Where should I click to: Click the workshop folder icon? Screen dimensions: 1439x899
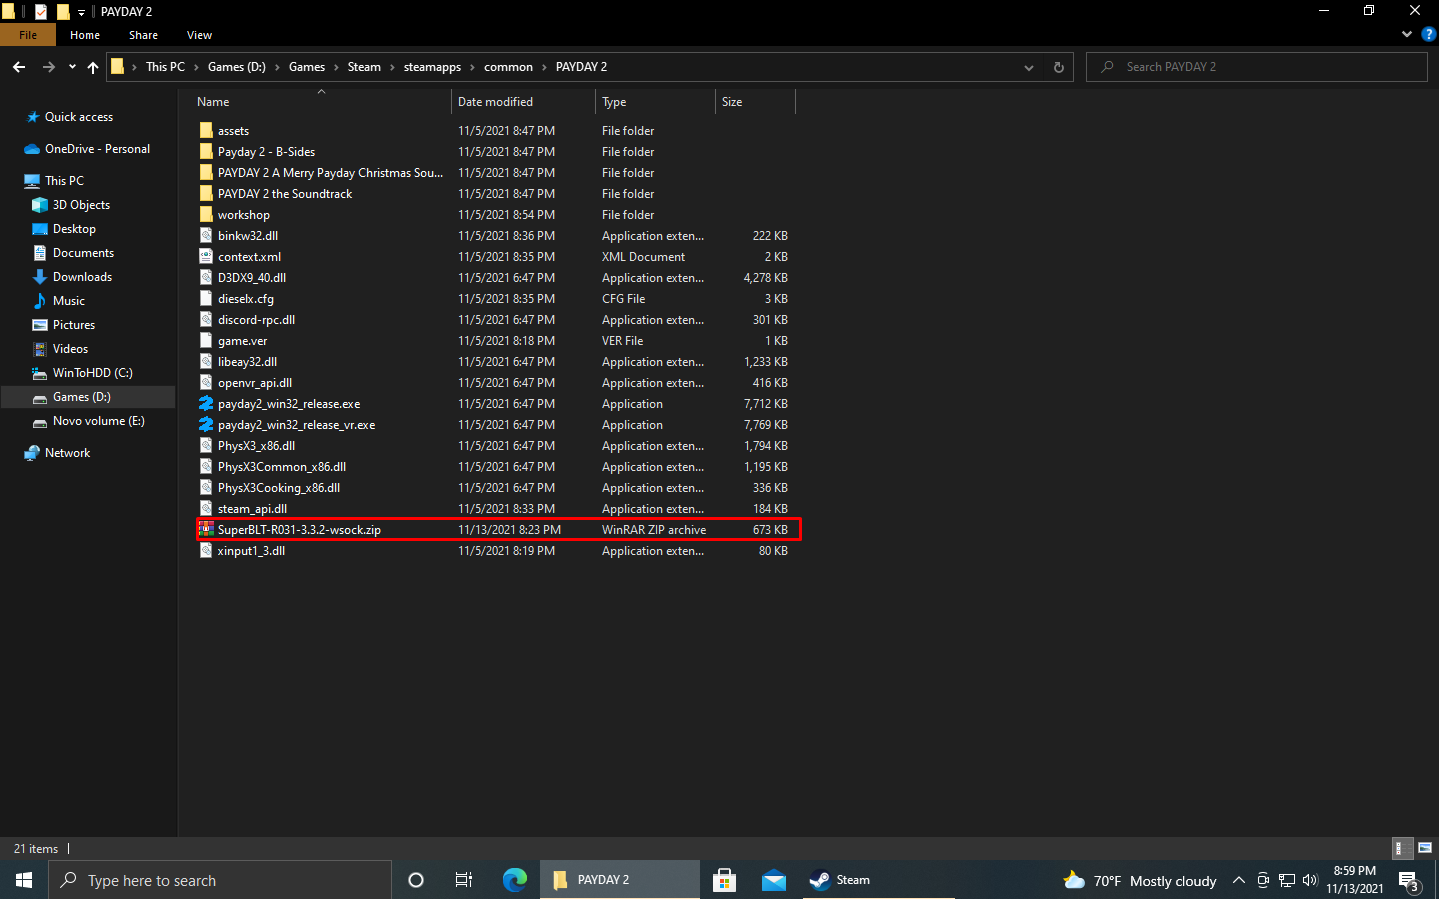(206, 215)
